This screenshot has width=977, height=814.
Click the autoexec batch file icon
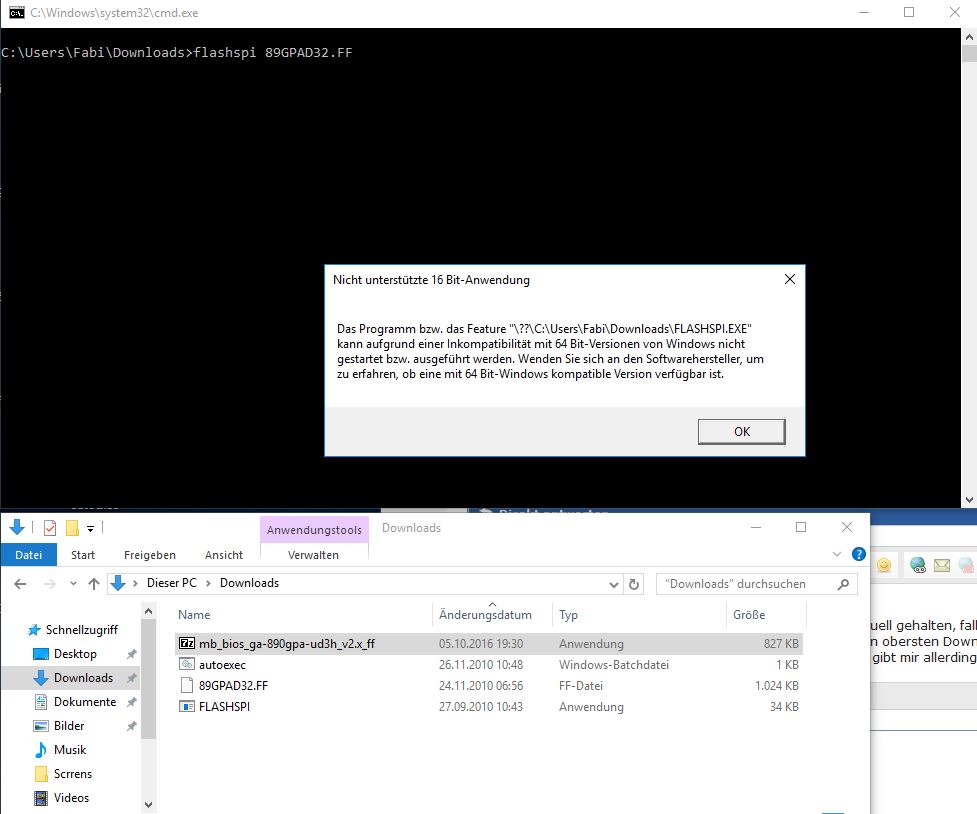point(186,664)
